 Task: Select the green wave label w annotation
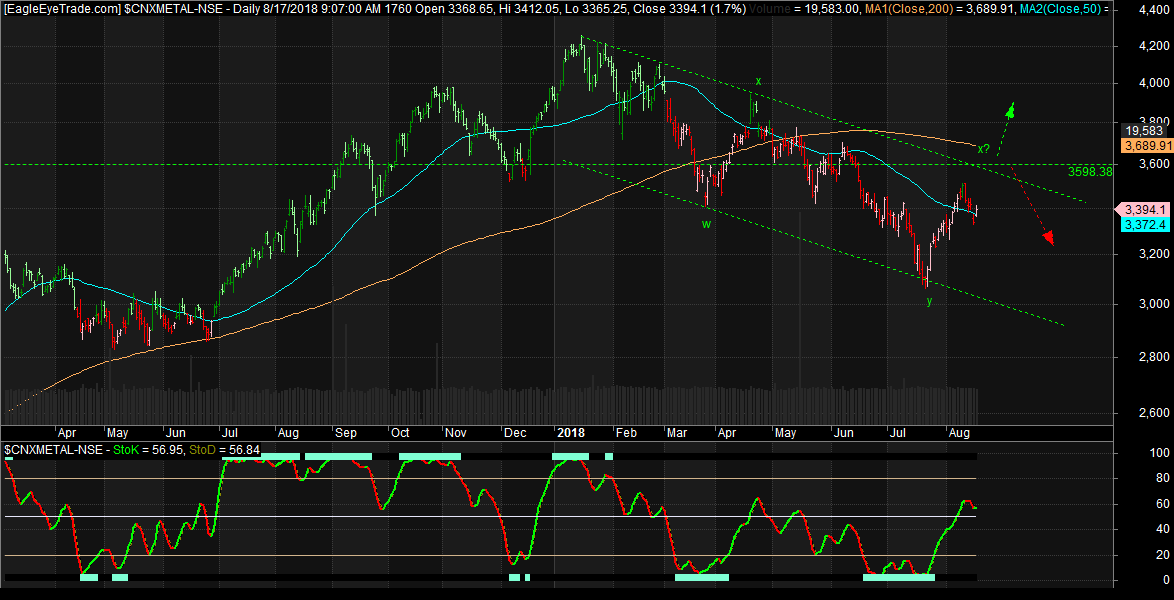click(706, 224)
